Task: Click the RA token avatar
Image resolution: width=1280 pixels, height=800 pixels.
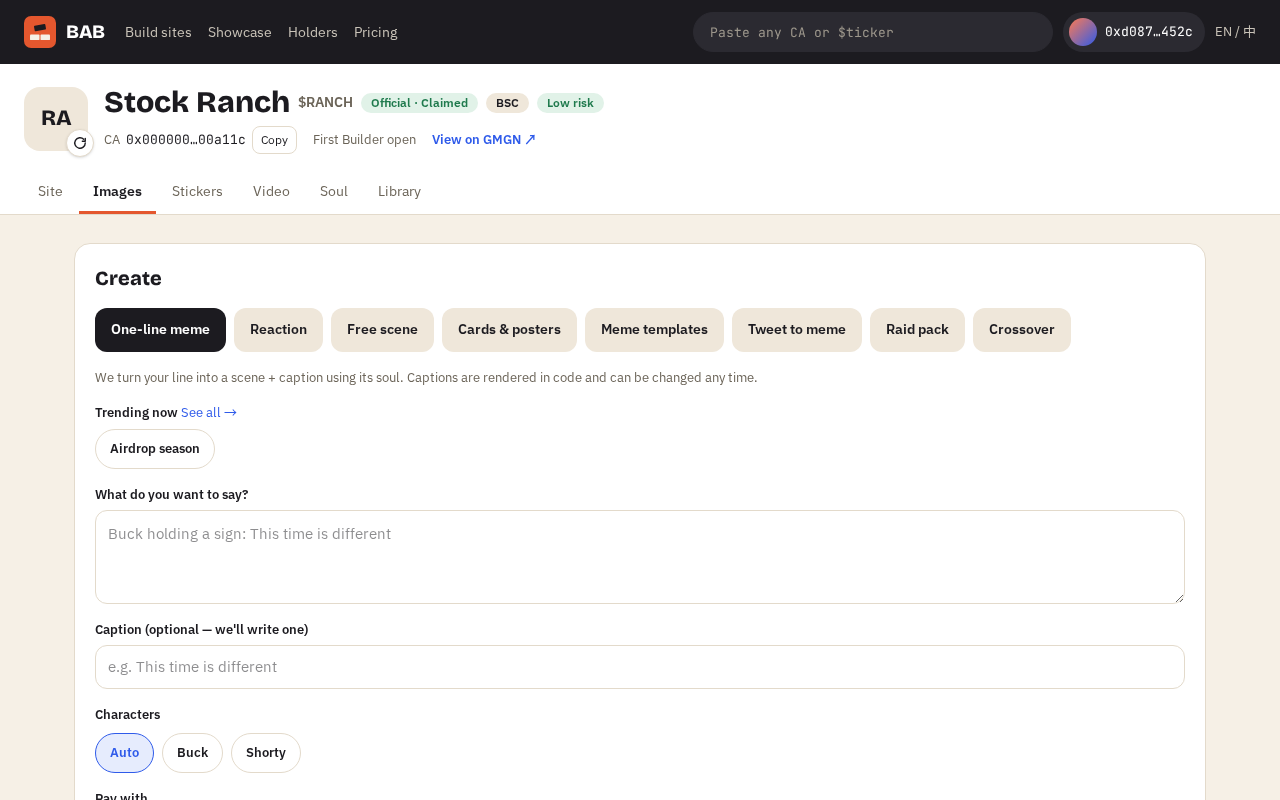Action: point(56,119)
